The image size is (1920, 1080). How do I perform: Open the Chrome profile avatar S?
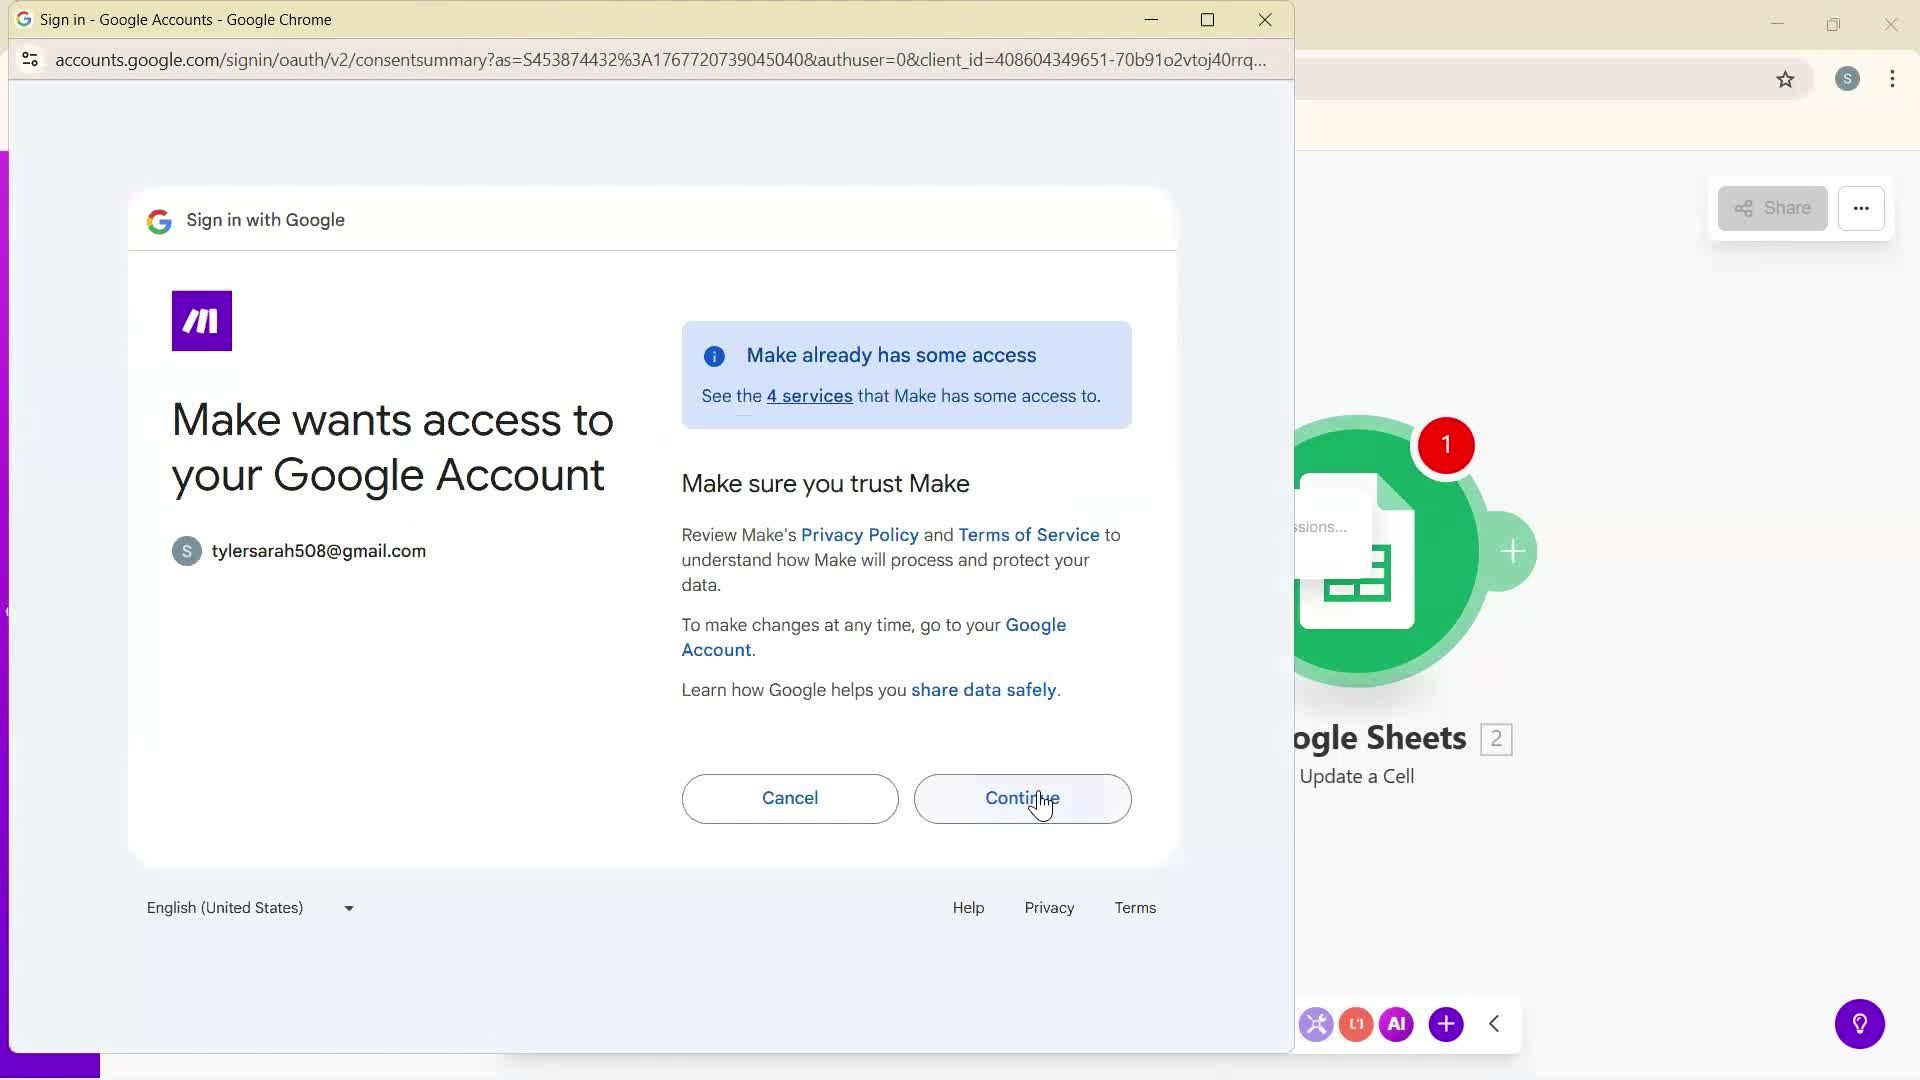(1848, 79)
